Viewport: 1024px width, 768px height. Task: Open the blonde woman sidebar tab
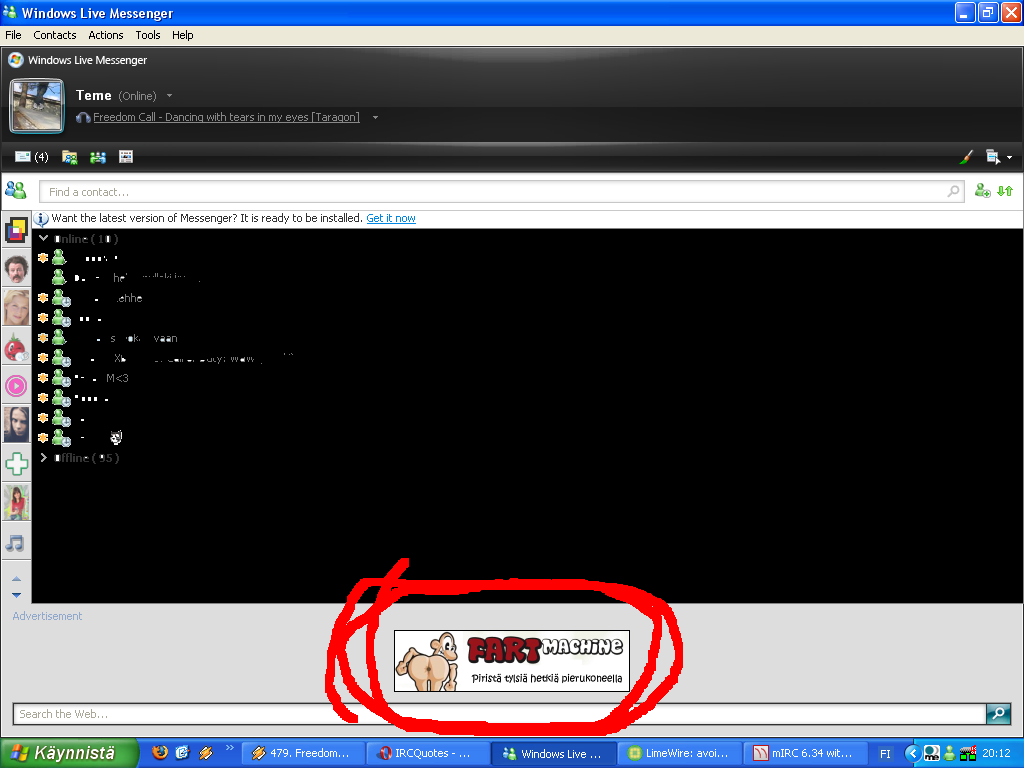click(16, 307)
